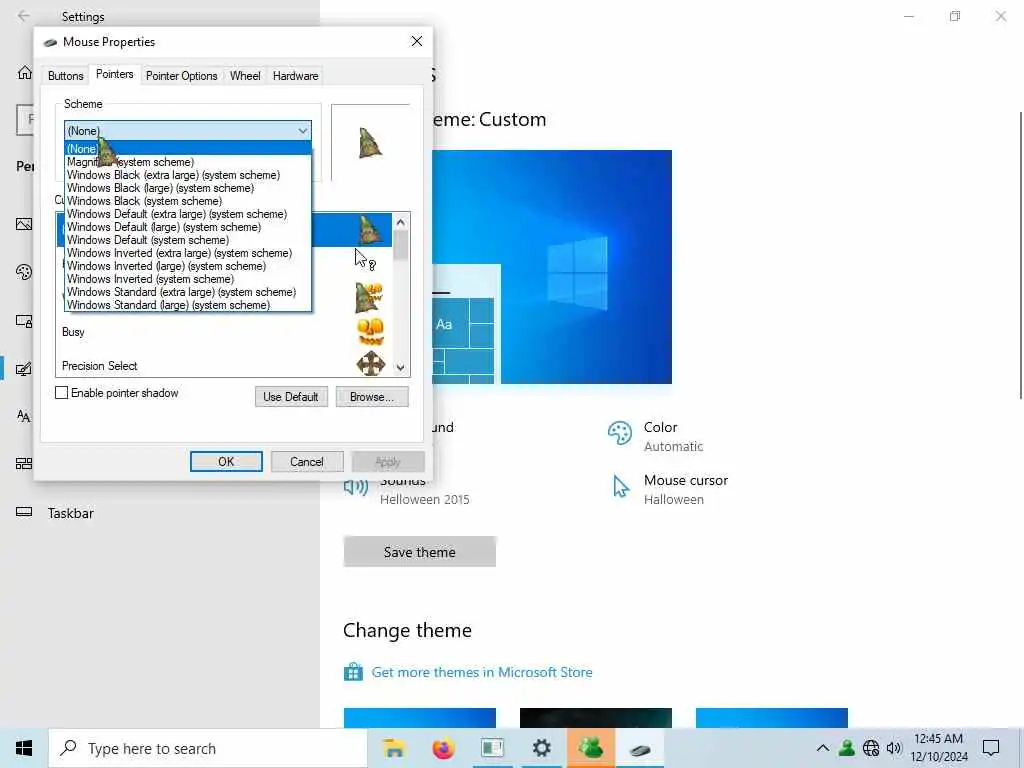The image size is (1024, 768).
Task: Pick Windows Standard (large) scheme
Action: [188, 305]
